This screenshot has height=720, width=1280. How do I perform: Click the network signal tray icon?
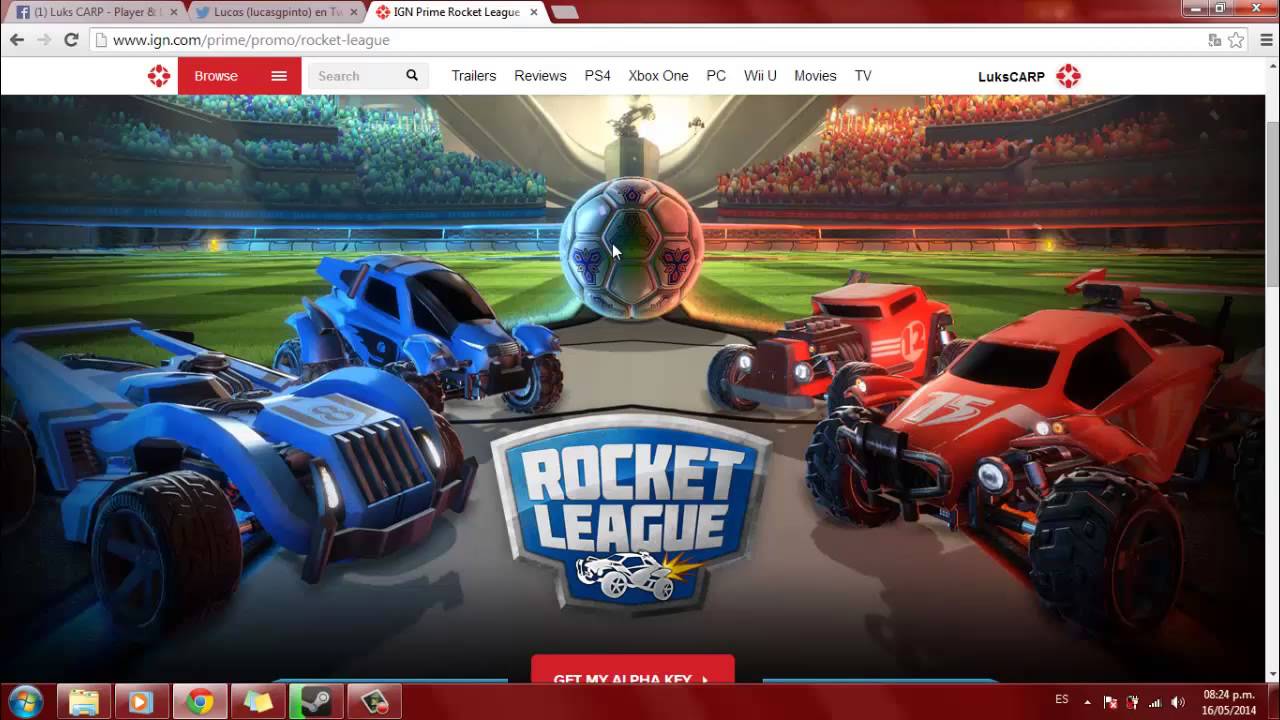coord(1155,702)
